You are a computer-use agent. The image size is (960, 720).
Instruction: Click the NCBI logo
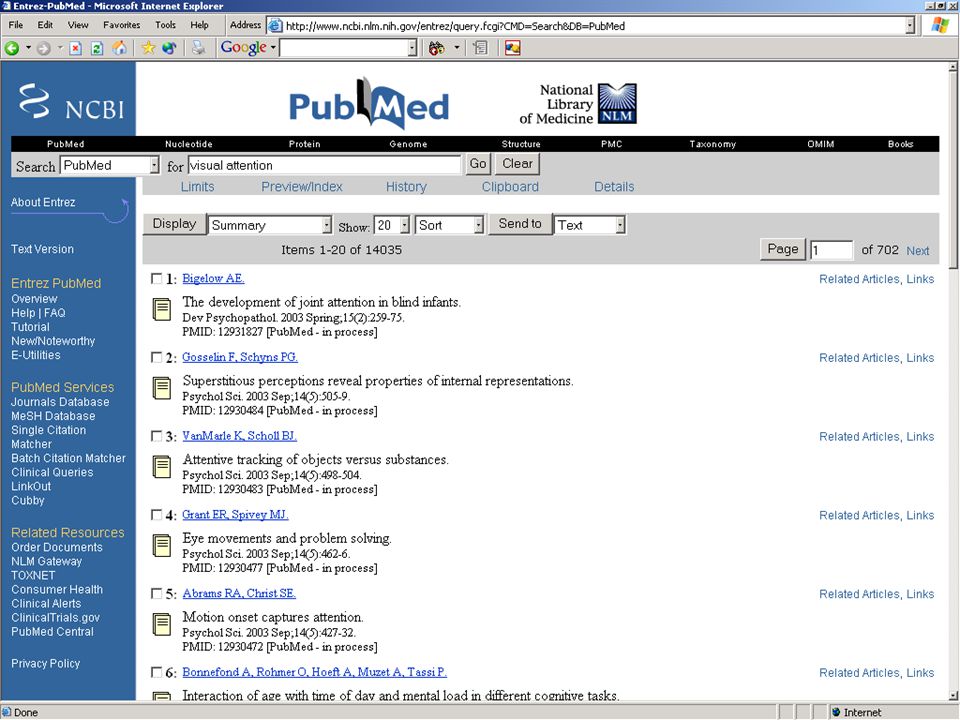point(72,102)
